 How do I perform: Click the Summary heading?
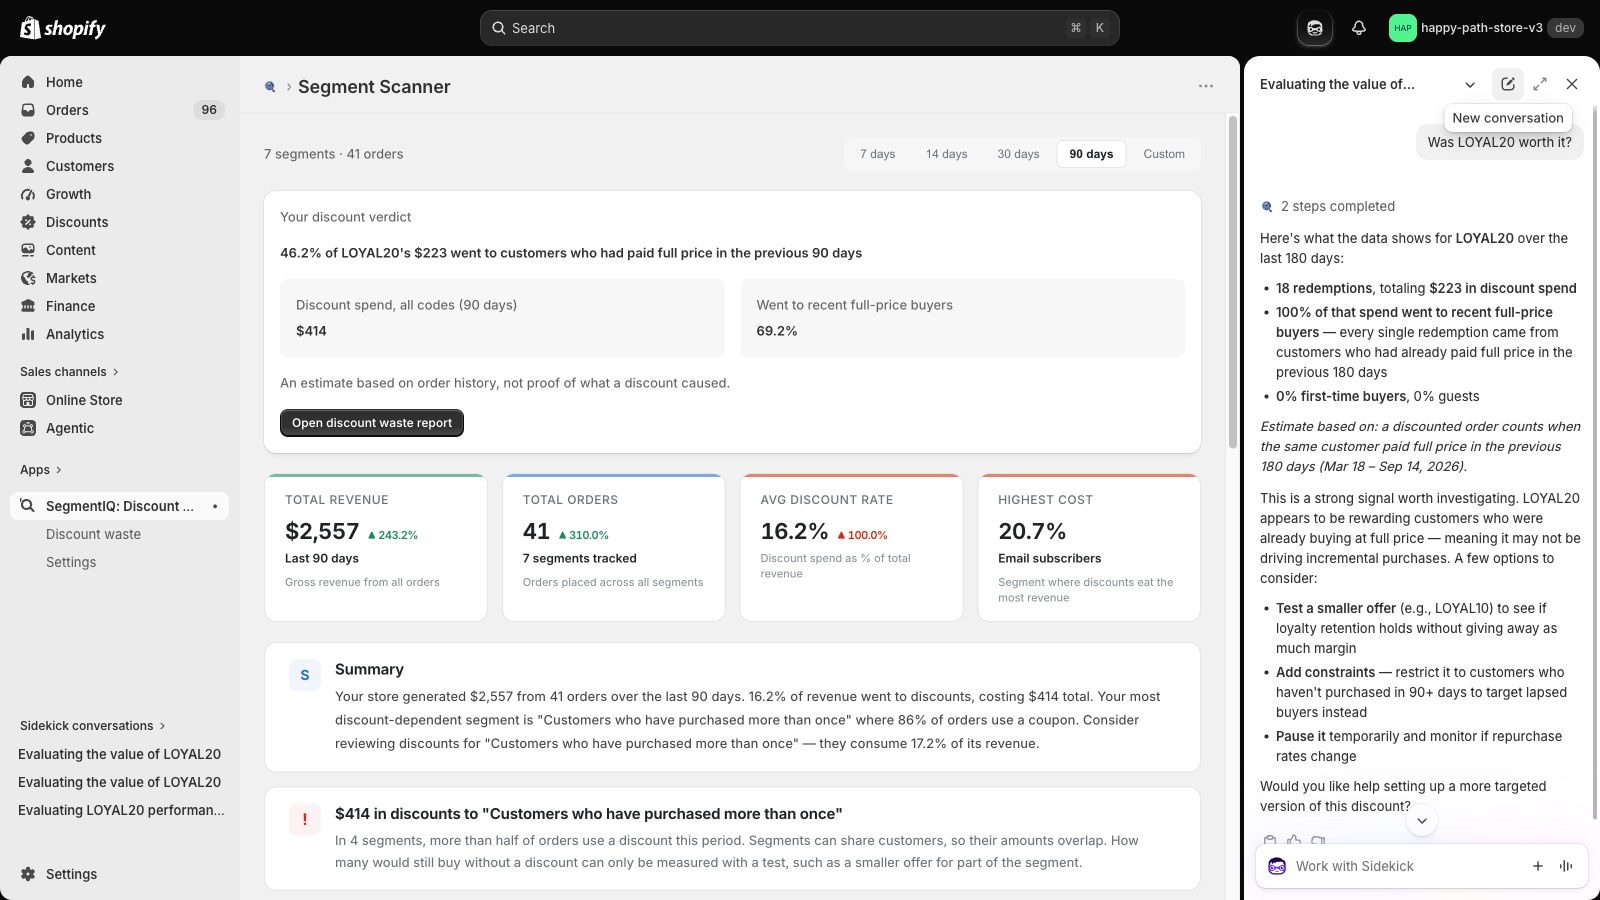point(369,670)
